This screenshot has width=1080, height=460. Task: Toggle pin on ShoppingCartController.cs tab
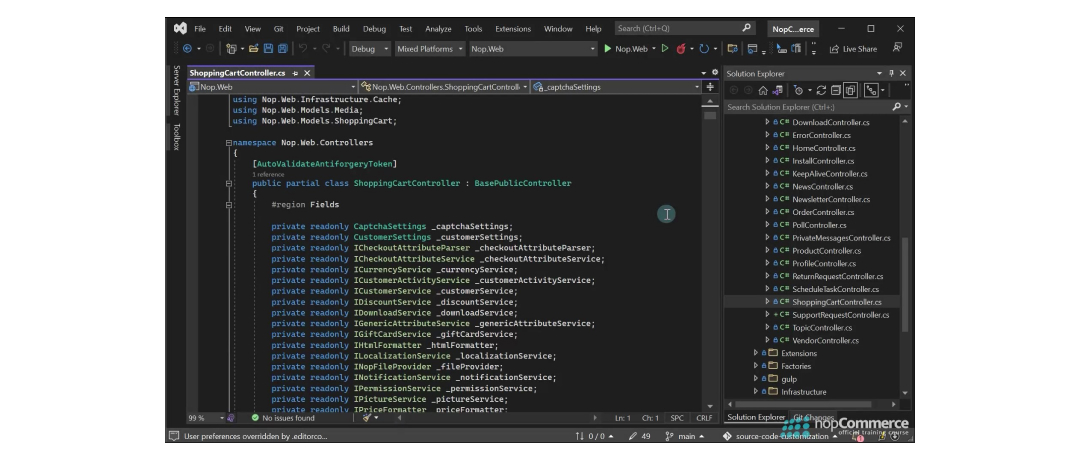pos(295,73)
